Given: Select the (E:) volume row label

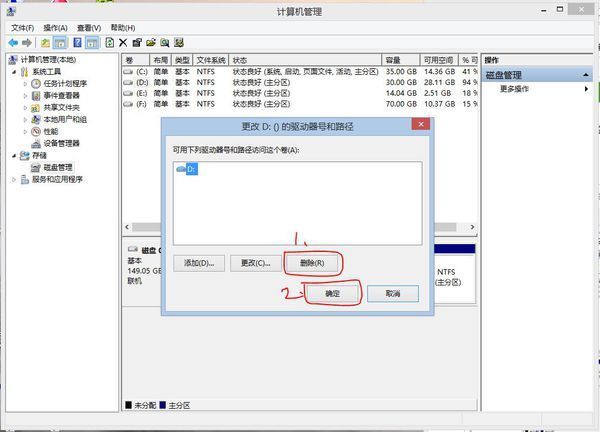Looking at the screenshot, I should [141, 93].
